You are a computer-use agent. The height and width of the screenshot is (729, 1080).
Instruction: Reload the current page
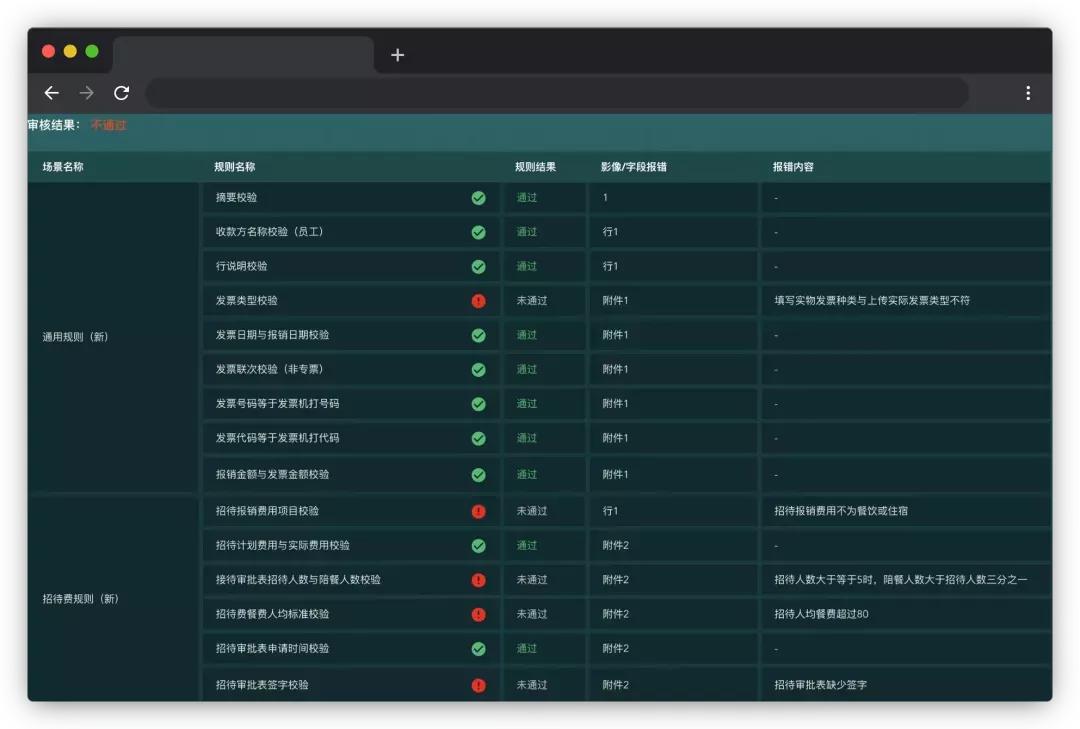[122, 93]
